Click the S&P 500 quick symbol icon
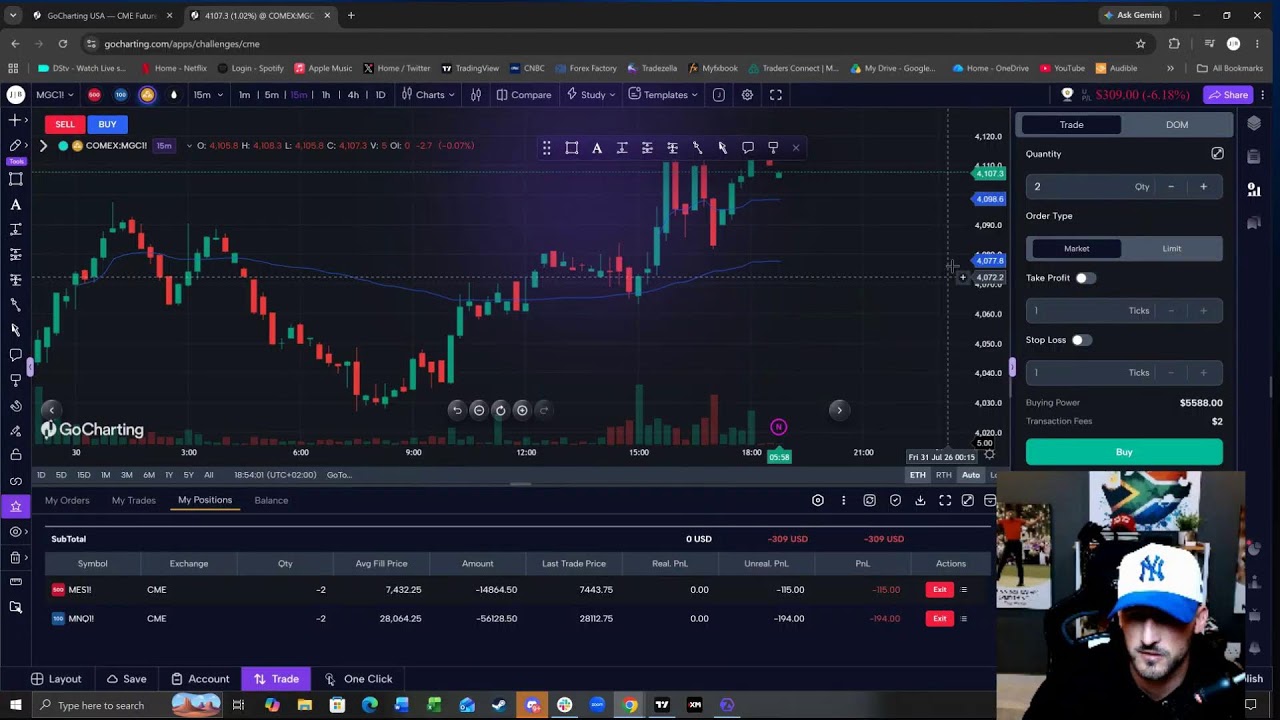 [95, 95]
